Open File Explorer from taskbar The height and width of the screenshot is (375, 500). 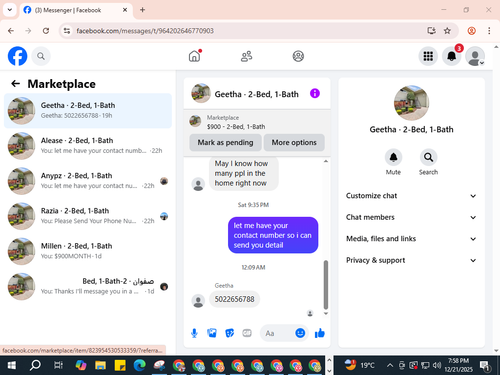coord(100,365)
